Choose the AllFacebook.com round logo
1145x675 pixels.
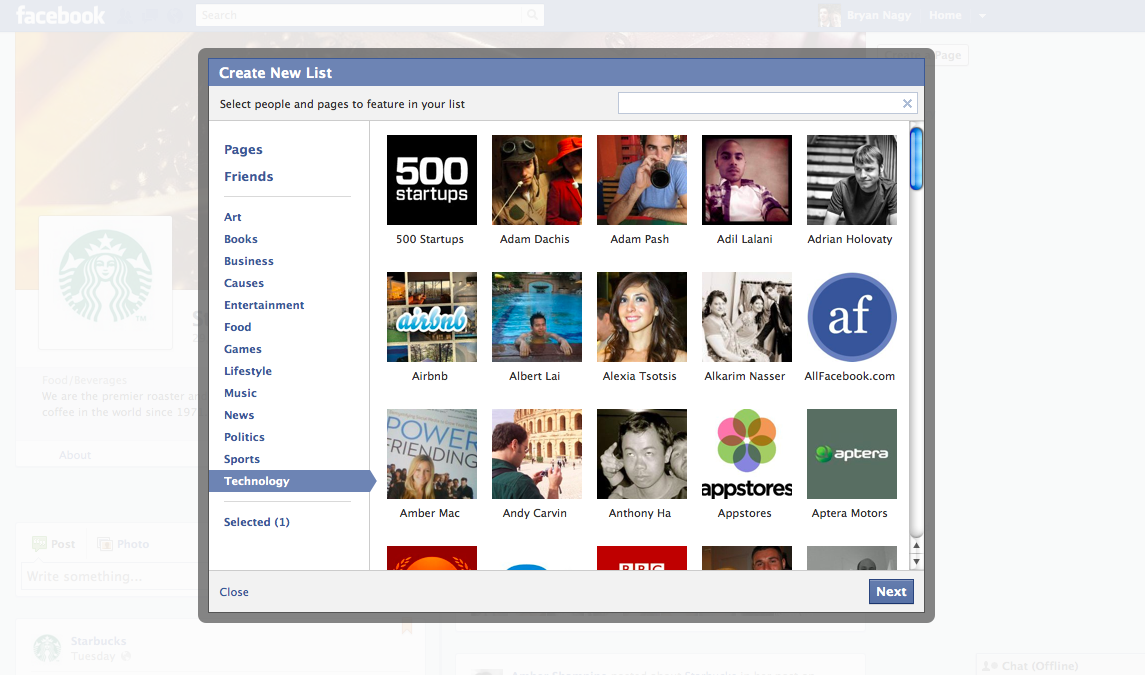point(851,317)
